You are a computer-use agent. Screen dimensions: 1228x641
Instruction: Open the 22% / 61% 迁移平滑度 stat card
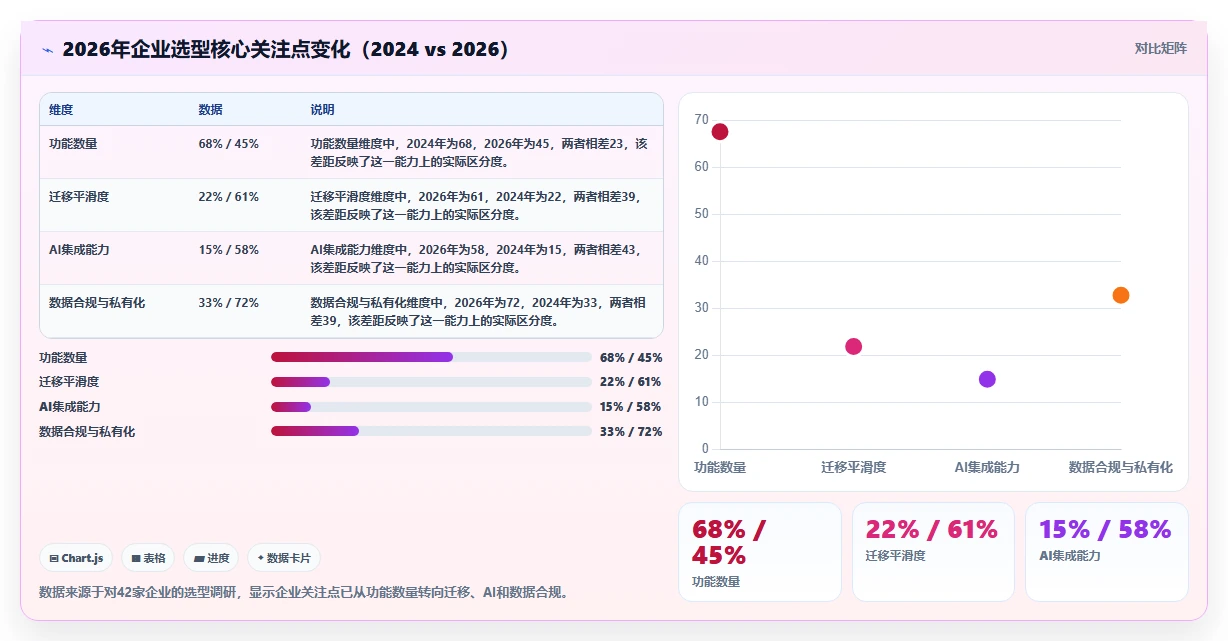933,552
